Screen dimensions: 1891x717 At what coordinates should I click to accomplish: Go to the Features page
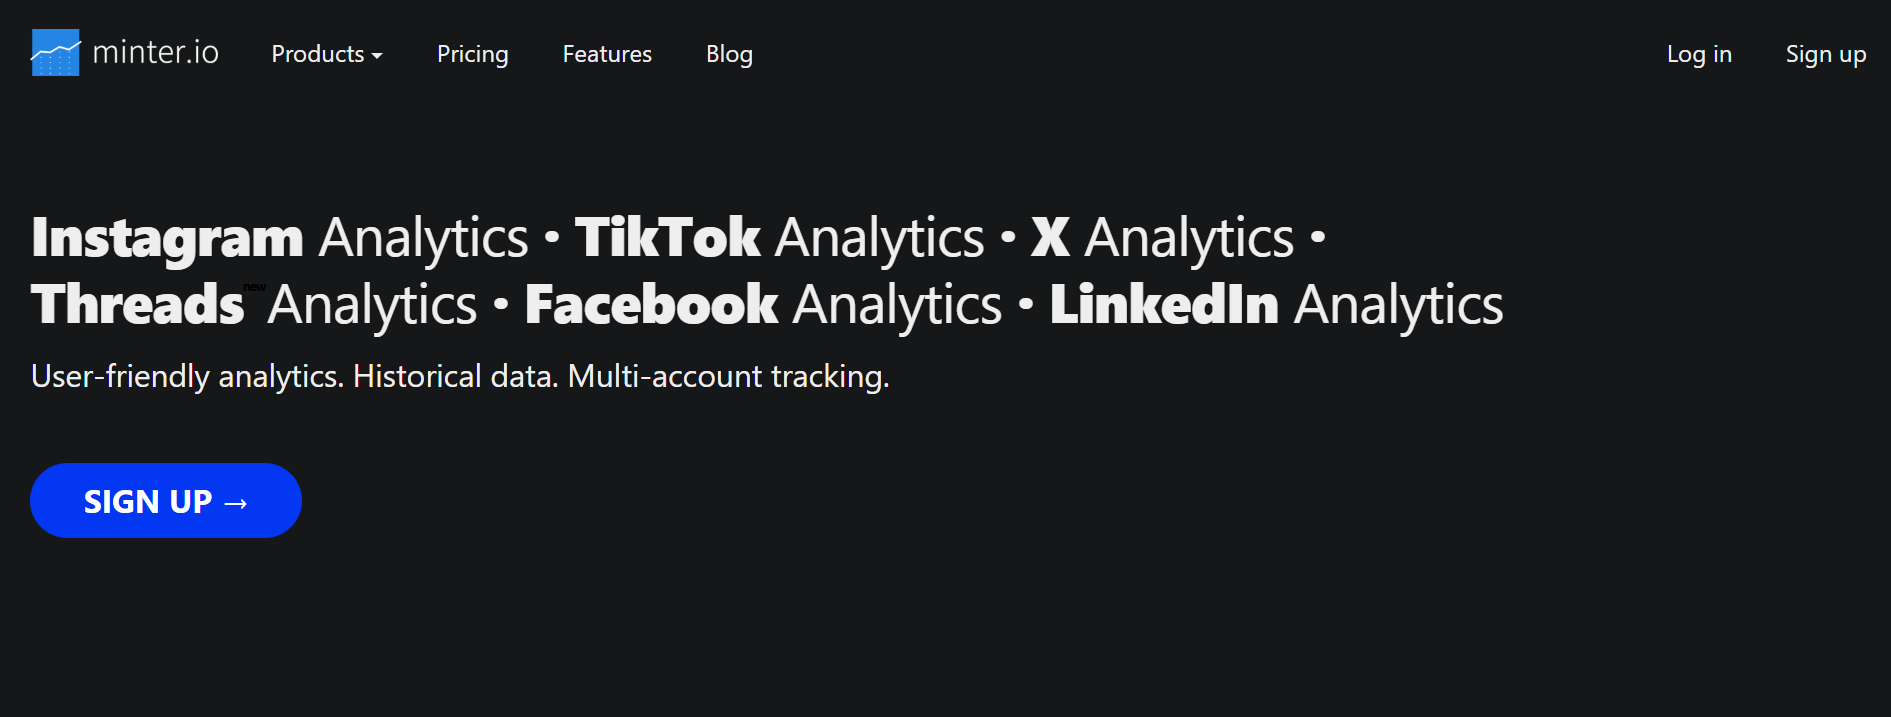click(607, 54)
